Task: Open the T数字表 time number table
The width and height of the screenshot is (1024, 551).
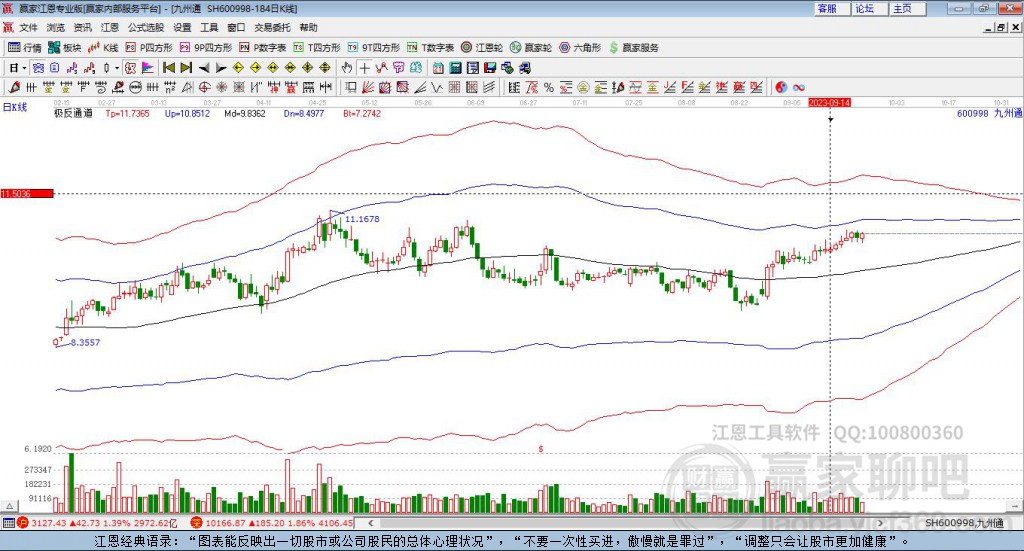Action: tap(430, 48)
